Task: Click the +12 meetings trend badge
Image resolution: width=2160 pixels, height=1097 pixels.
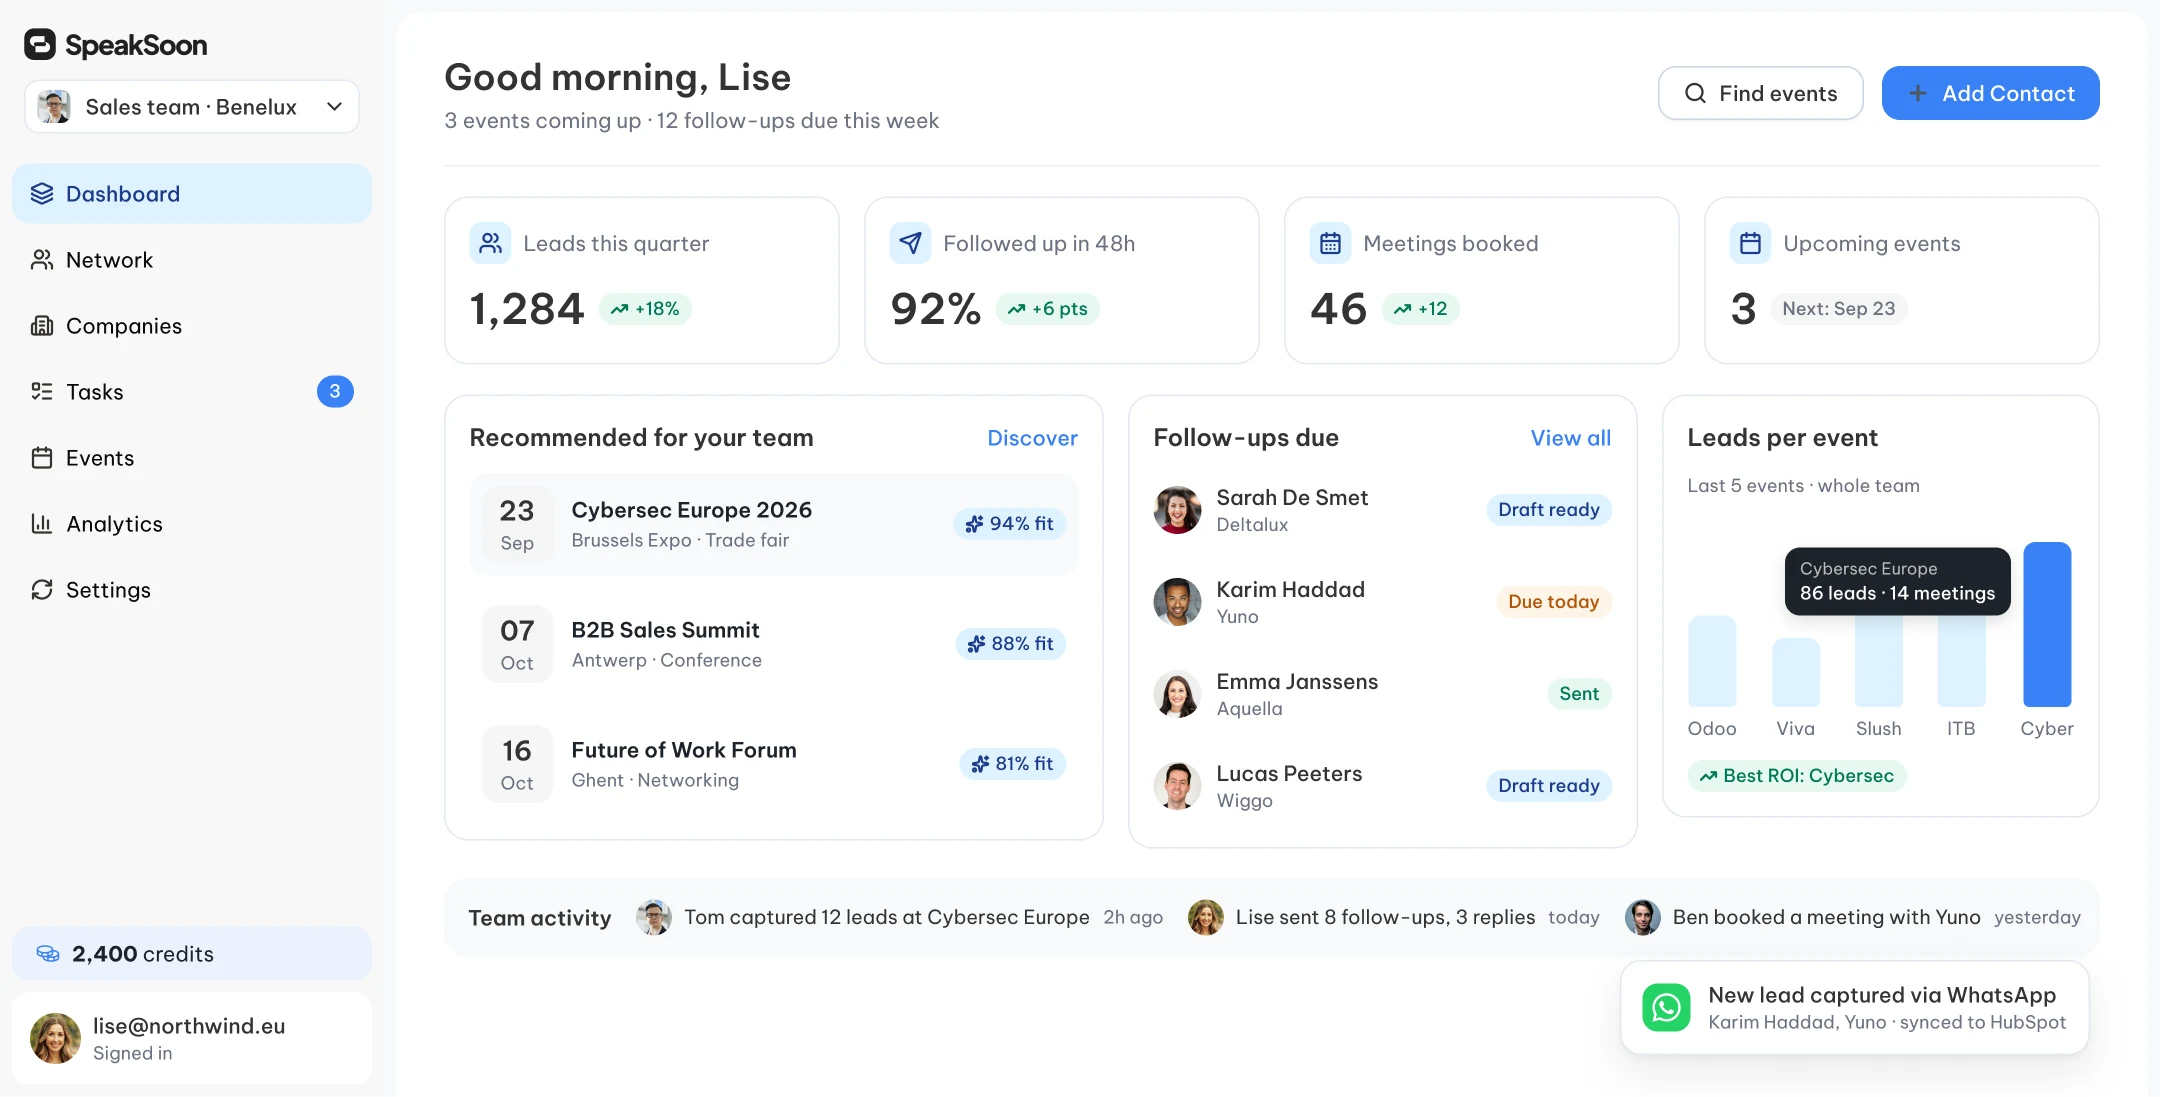Action: (1421, 309)
